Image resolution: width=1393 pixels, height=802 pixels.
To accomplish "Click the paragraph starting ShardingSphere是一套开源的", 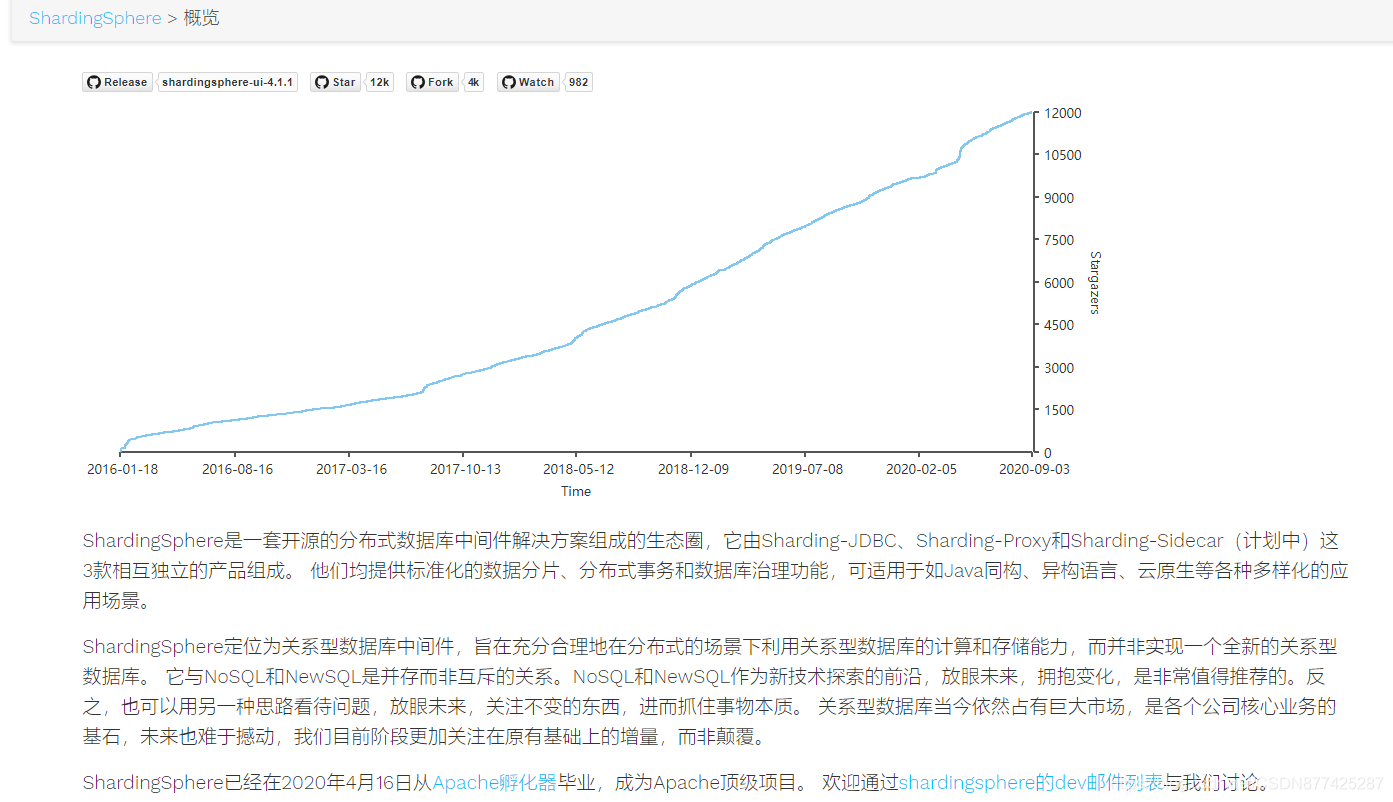I will pos(715,571).
